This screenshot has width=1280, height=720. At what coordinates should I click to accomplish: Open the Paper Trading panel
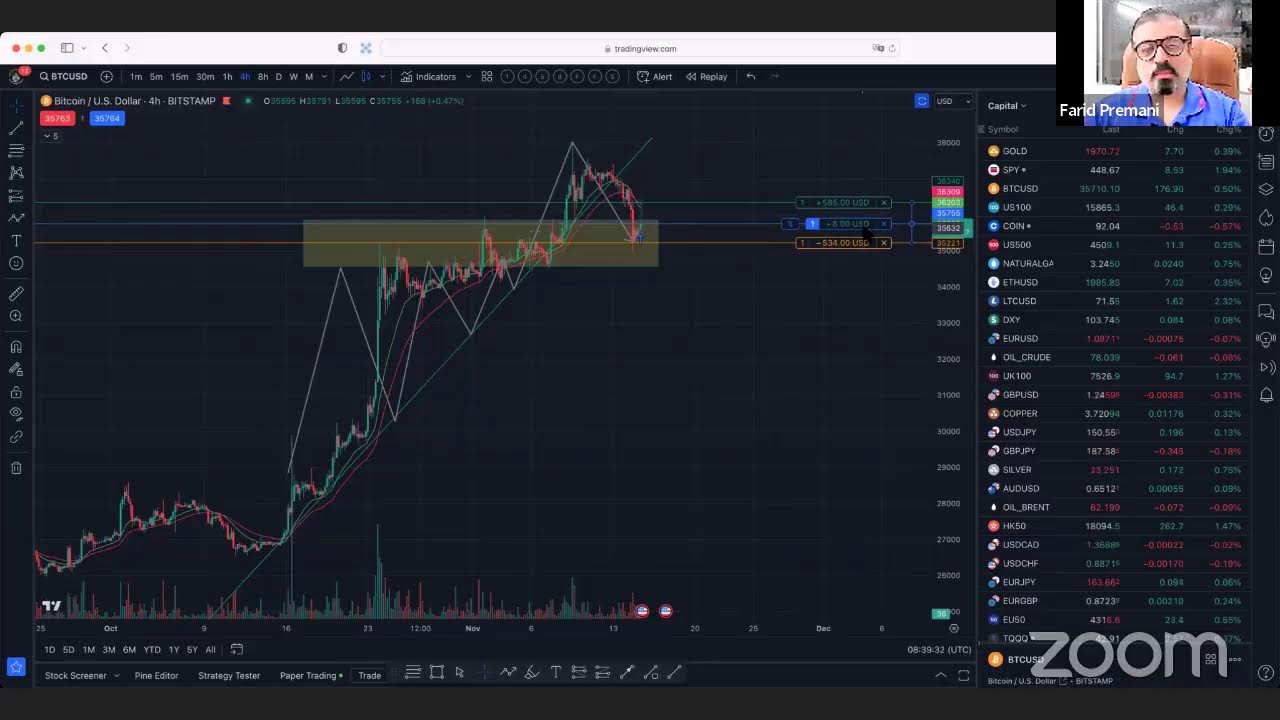pyautogui.click(x=311, y=676)
